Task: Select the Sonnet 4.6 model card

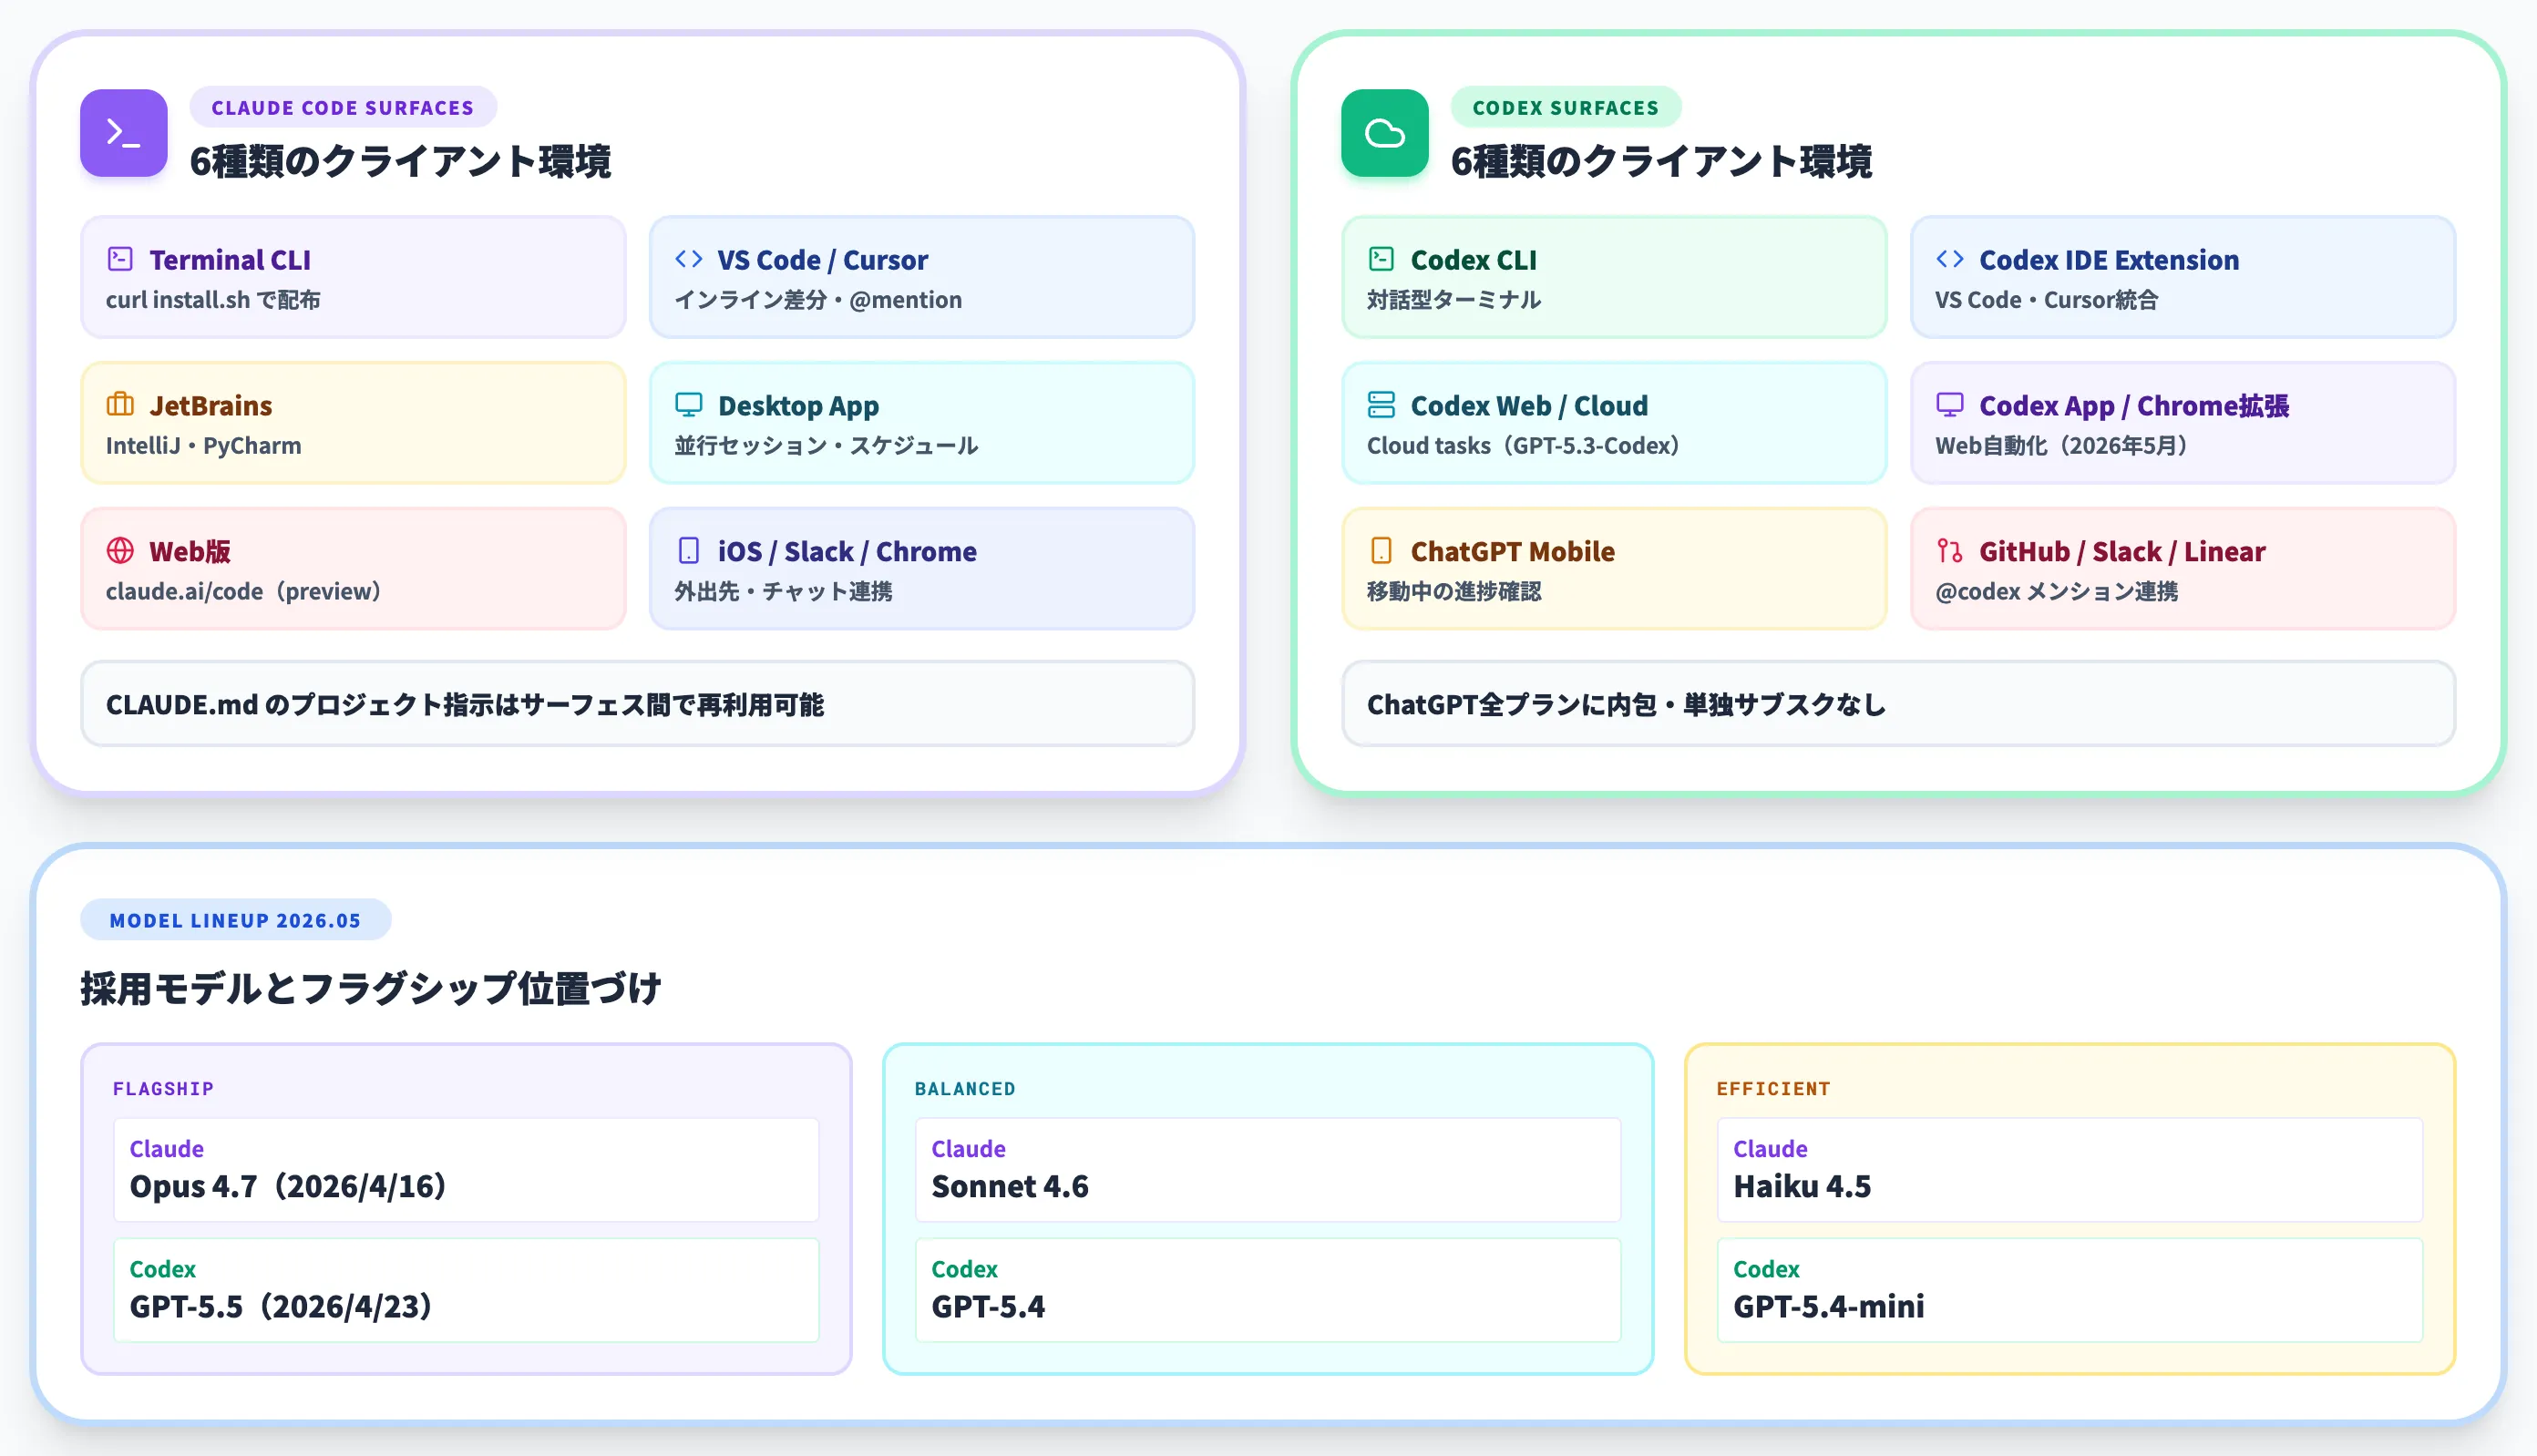Action: pos(1268,1170)
